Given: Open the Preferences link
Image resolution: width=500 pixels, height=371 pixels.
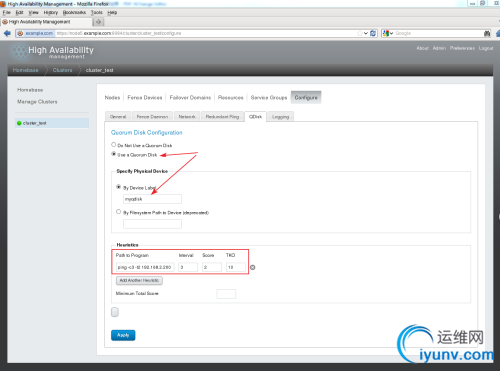Looking at the screenshot, I should point(462,48).
